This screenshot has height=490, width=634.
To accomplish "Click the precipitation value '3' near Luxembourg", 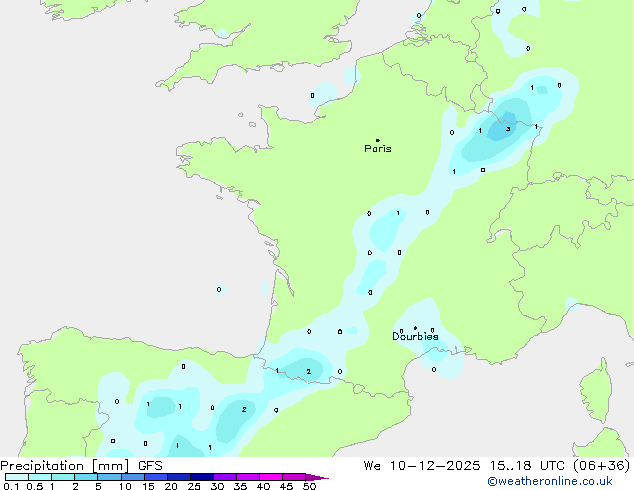I will [508, 129].
